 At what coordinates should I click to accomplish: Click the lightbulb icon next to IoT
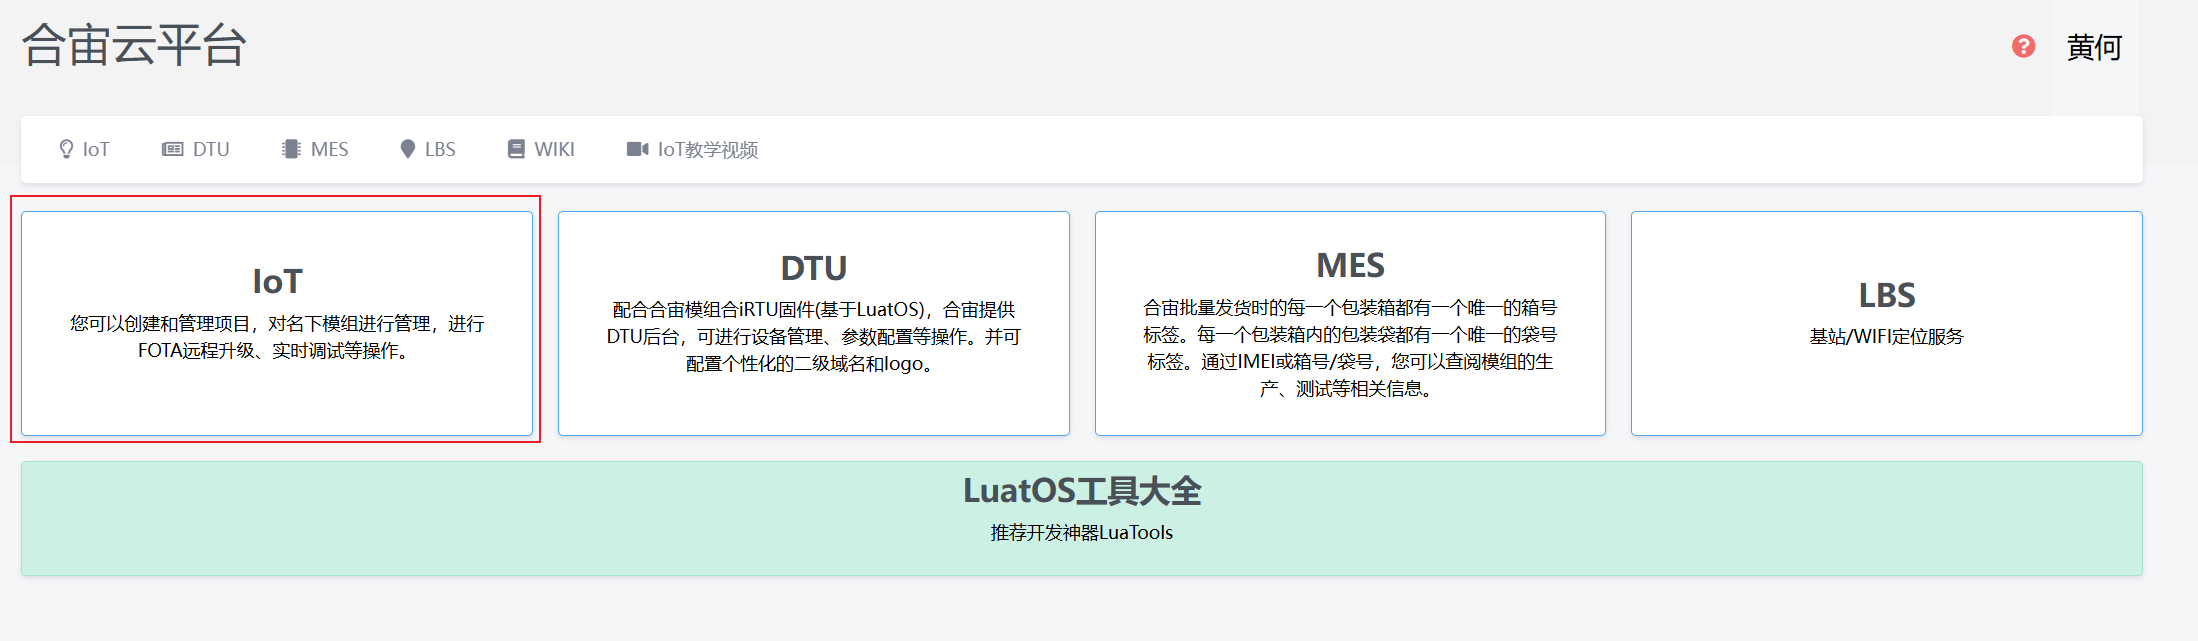66,149
